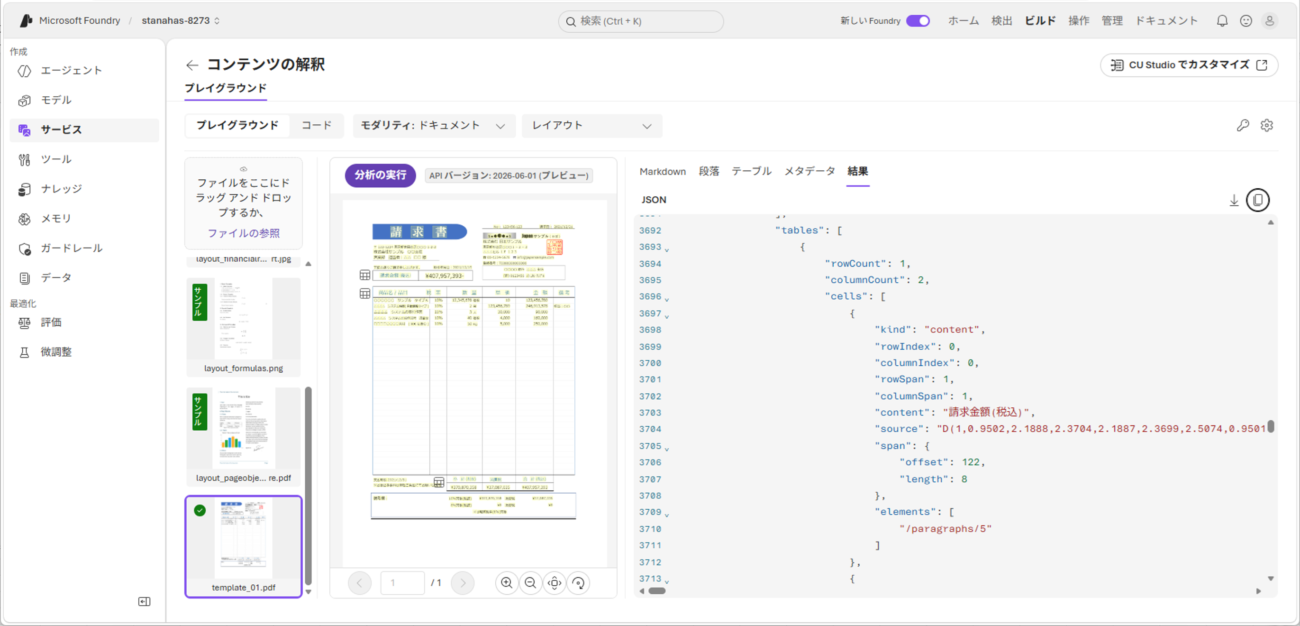Viewport: 1300px width, 626px height.
Task: Select the layout_formulas.png sample thumbnail
Action: [243, 325]
